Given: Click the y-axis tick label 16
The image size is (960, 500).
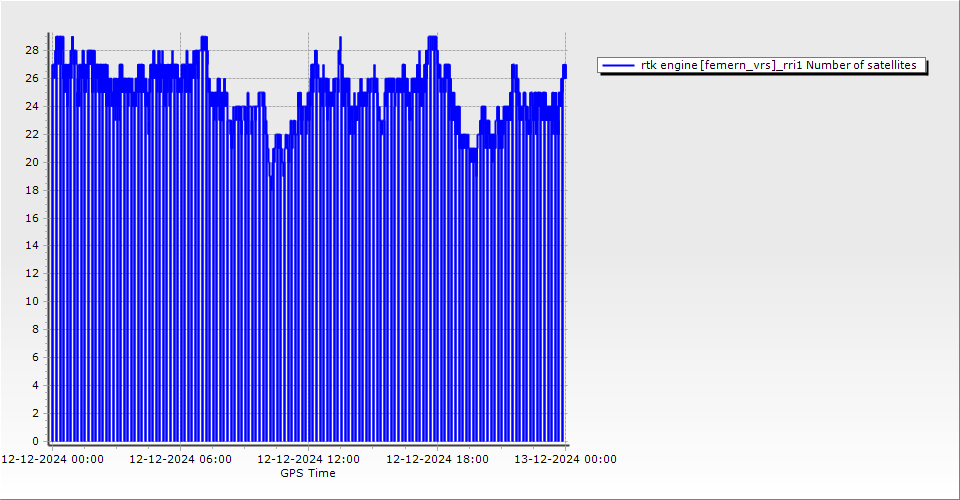Looking at the screenshot, I should (32, 217).
